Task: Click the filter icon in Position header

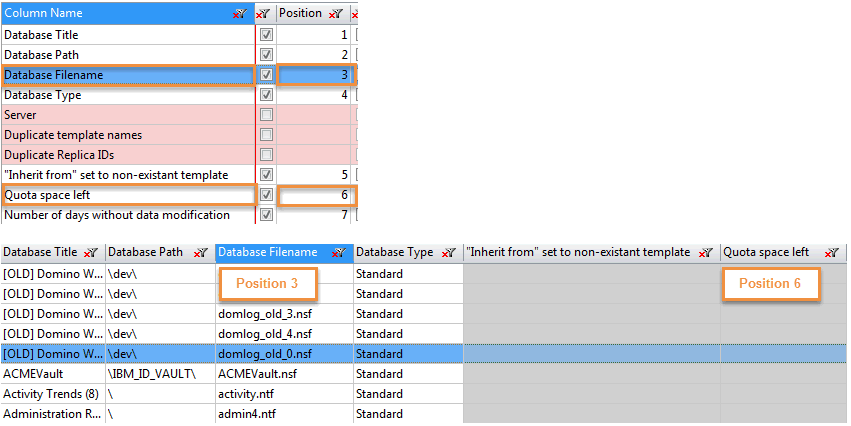Action: [335, 14]
